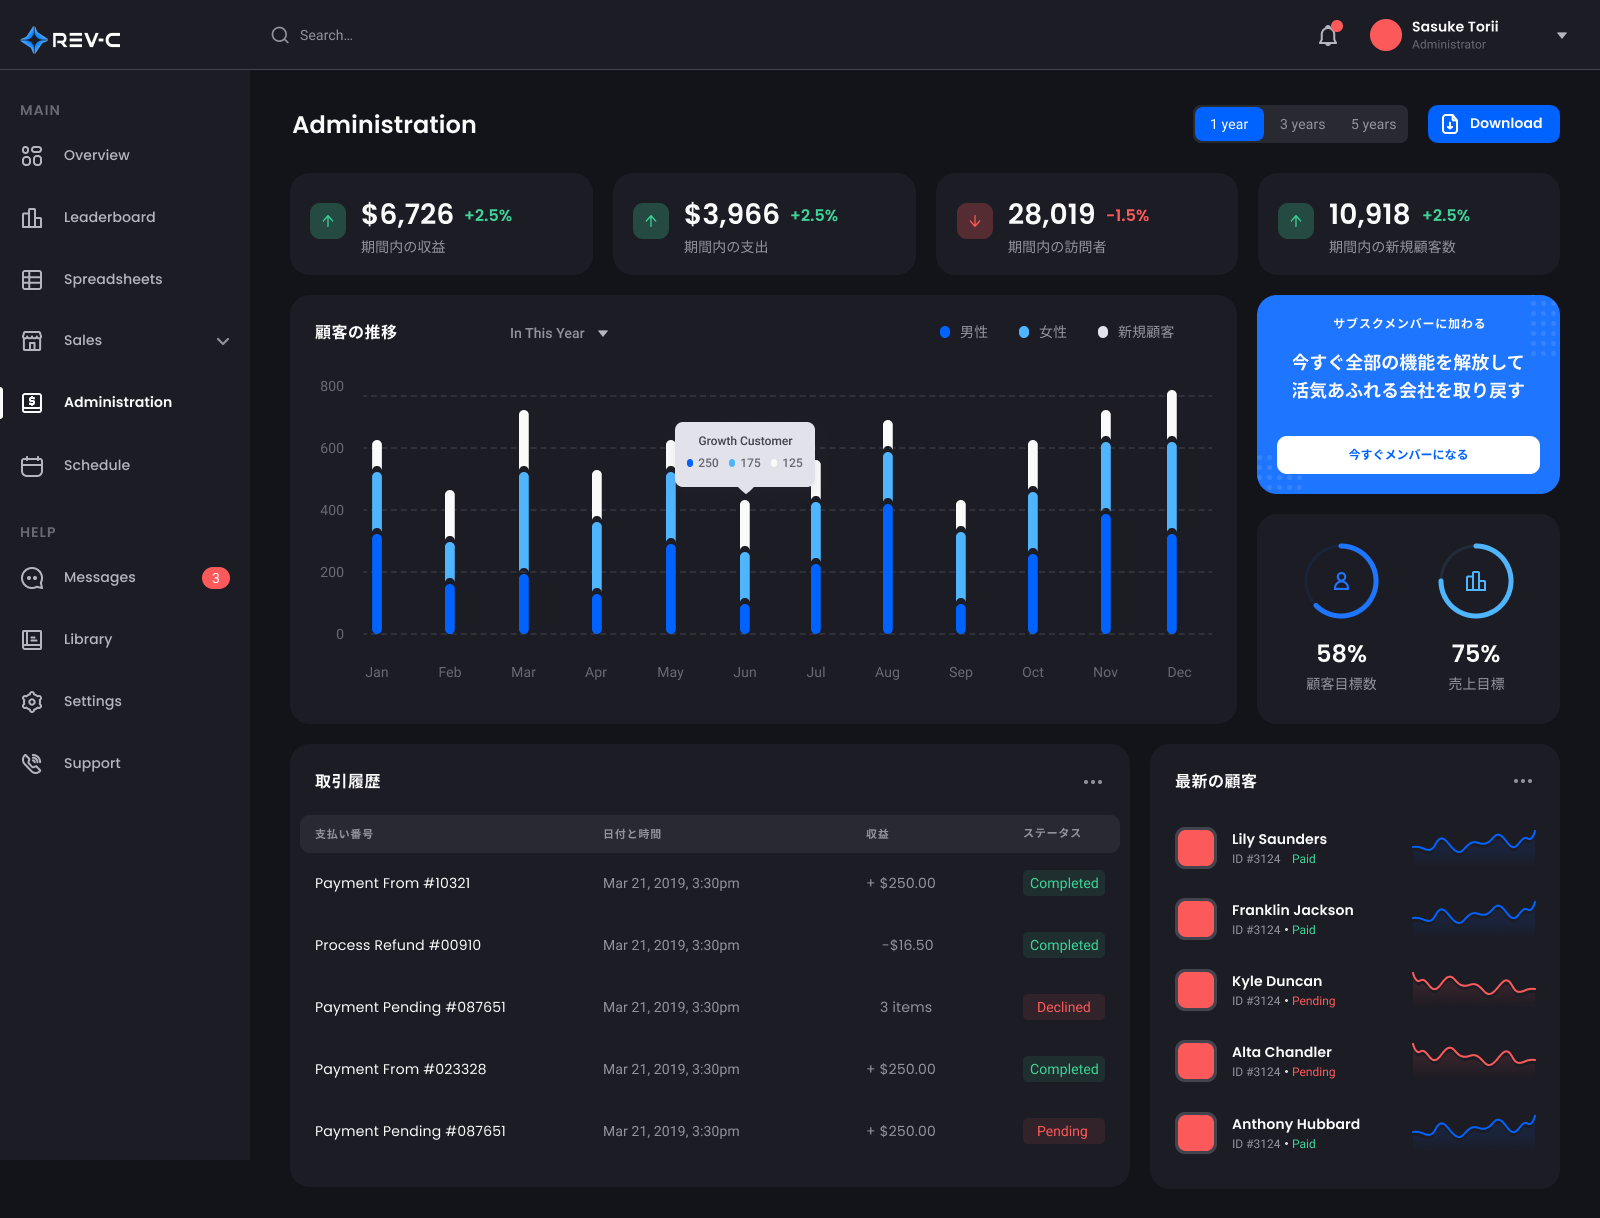Toggle the 新規顧客 legend series
This screenshot has height=1218, width=1600.
(x=1136, y=332)
